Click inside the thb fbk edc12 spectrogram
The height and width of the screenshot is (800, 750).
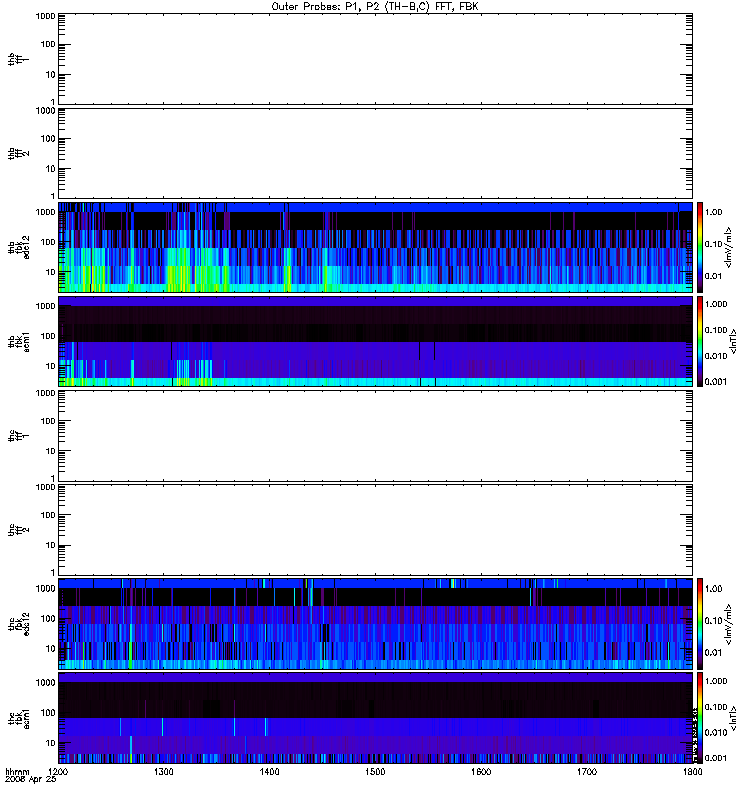tap(376, 247)
